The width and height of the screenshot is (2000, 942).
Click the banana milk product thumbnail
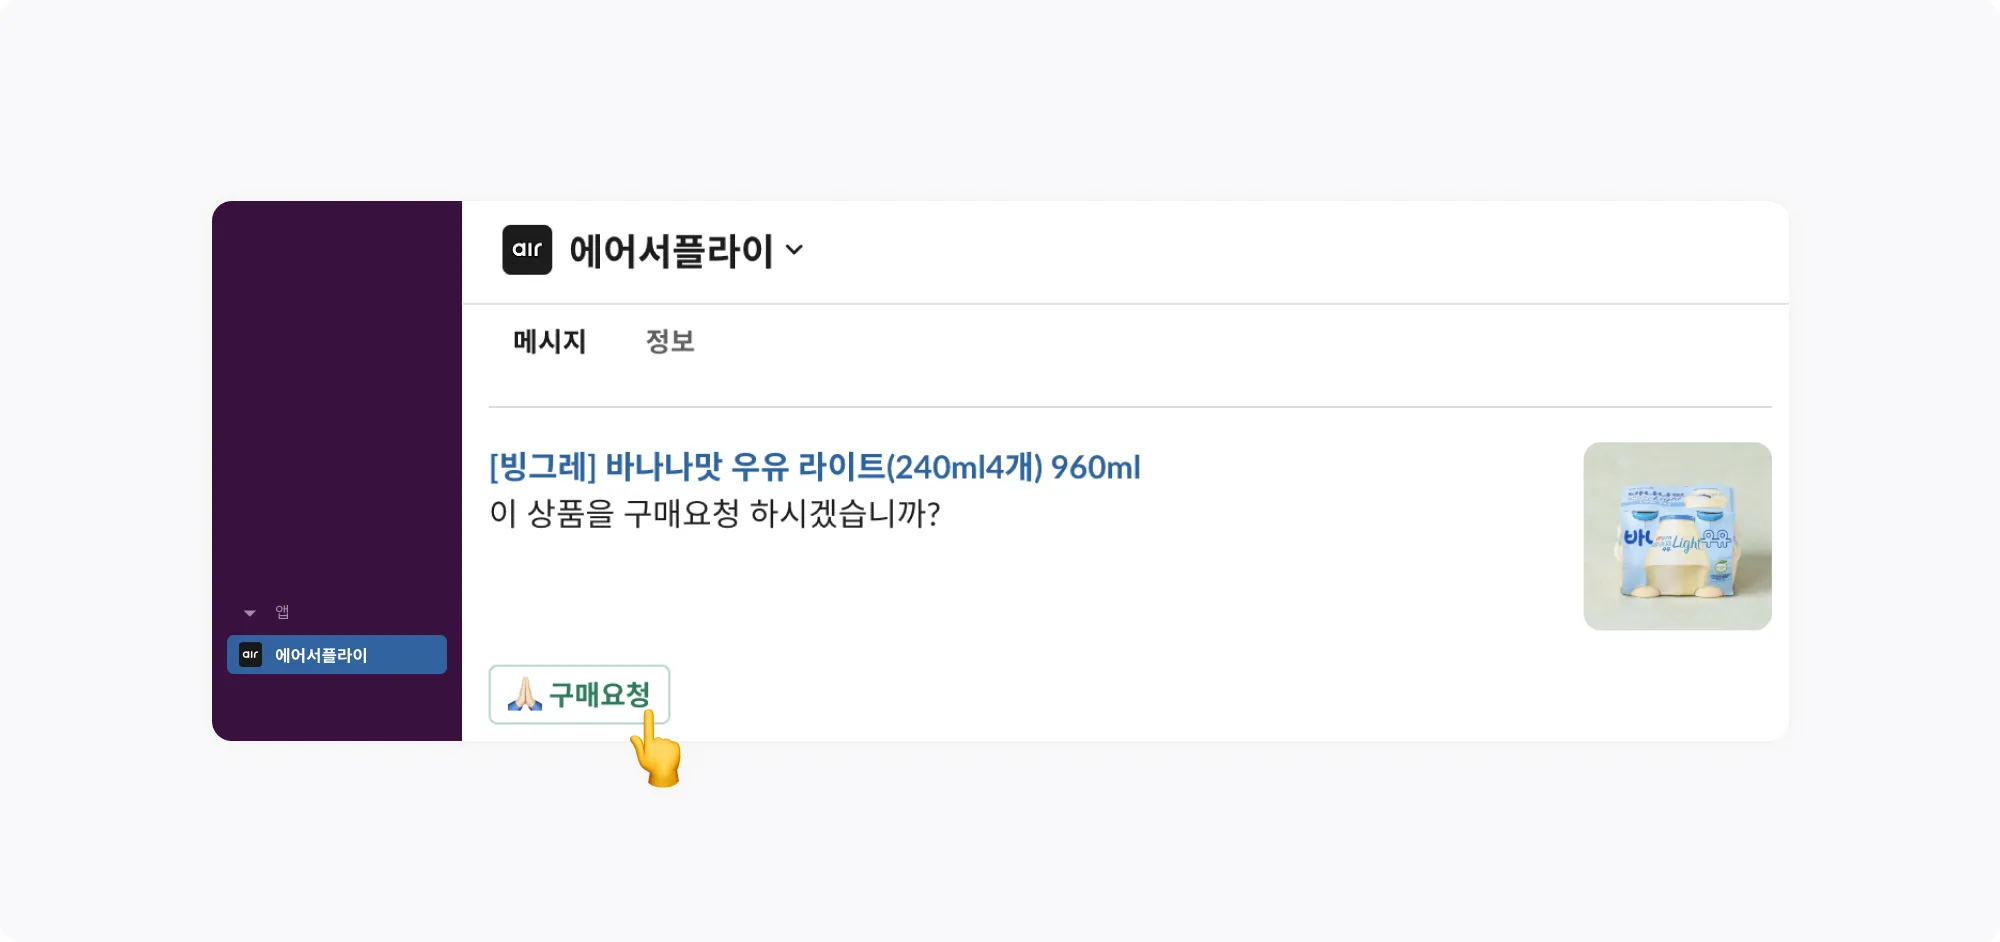click(1677, 536)
